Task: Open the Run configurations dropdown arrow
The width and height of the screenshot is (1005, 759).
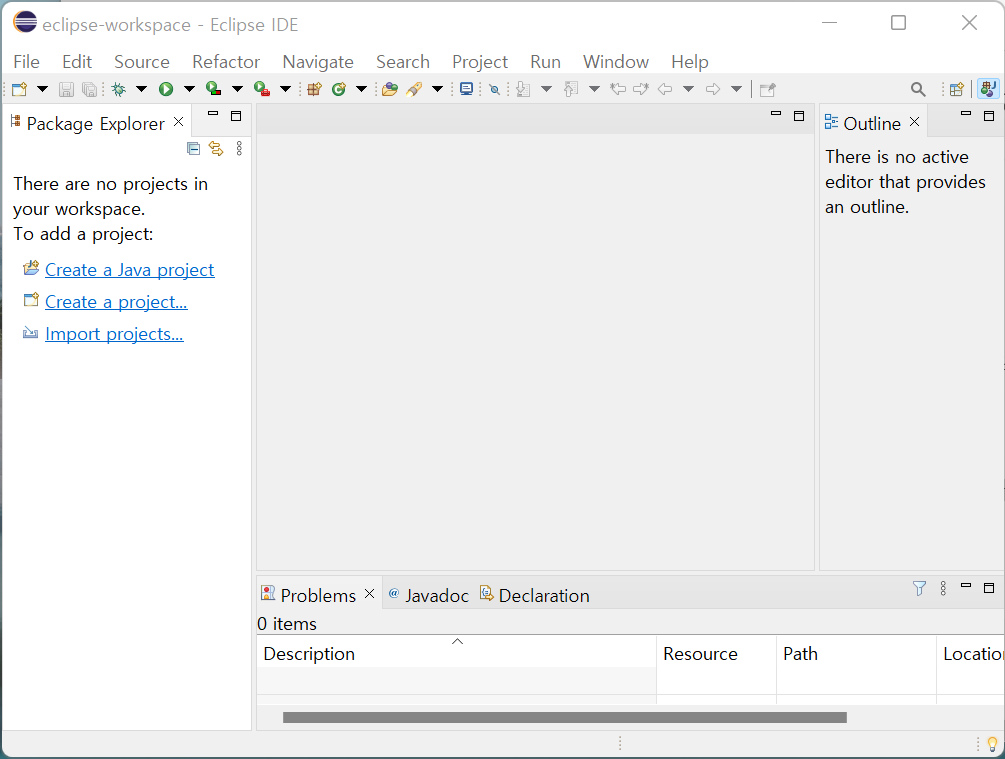Action: coord(189,89)
